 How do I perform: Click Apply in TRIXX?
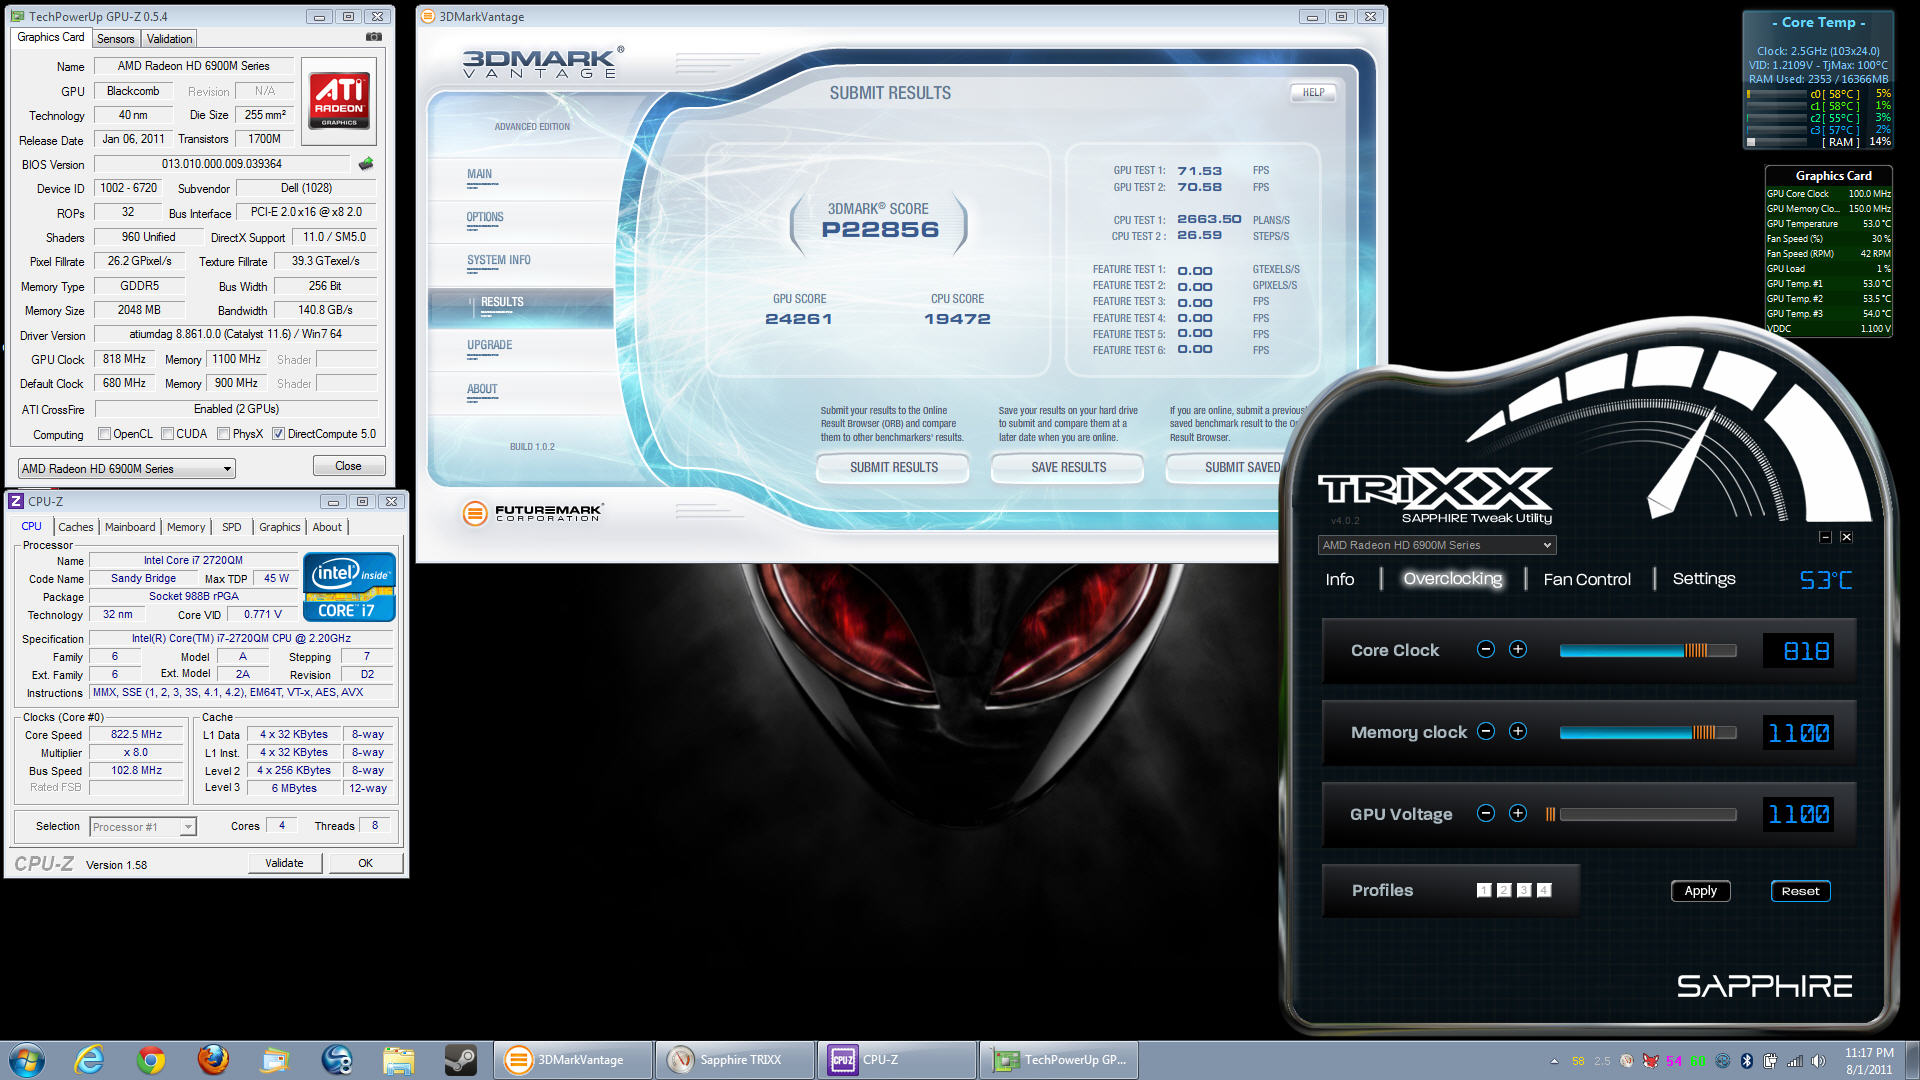click(1700, 890)
